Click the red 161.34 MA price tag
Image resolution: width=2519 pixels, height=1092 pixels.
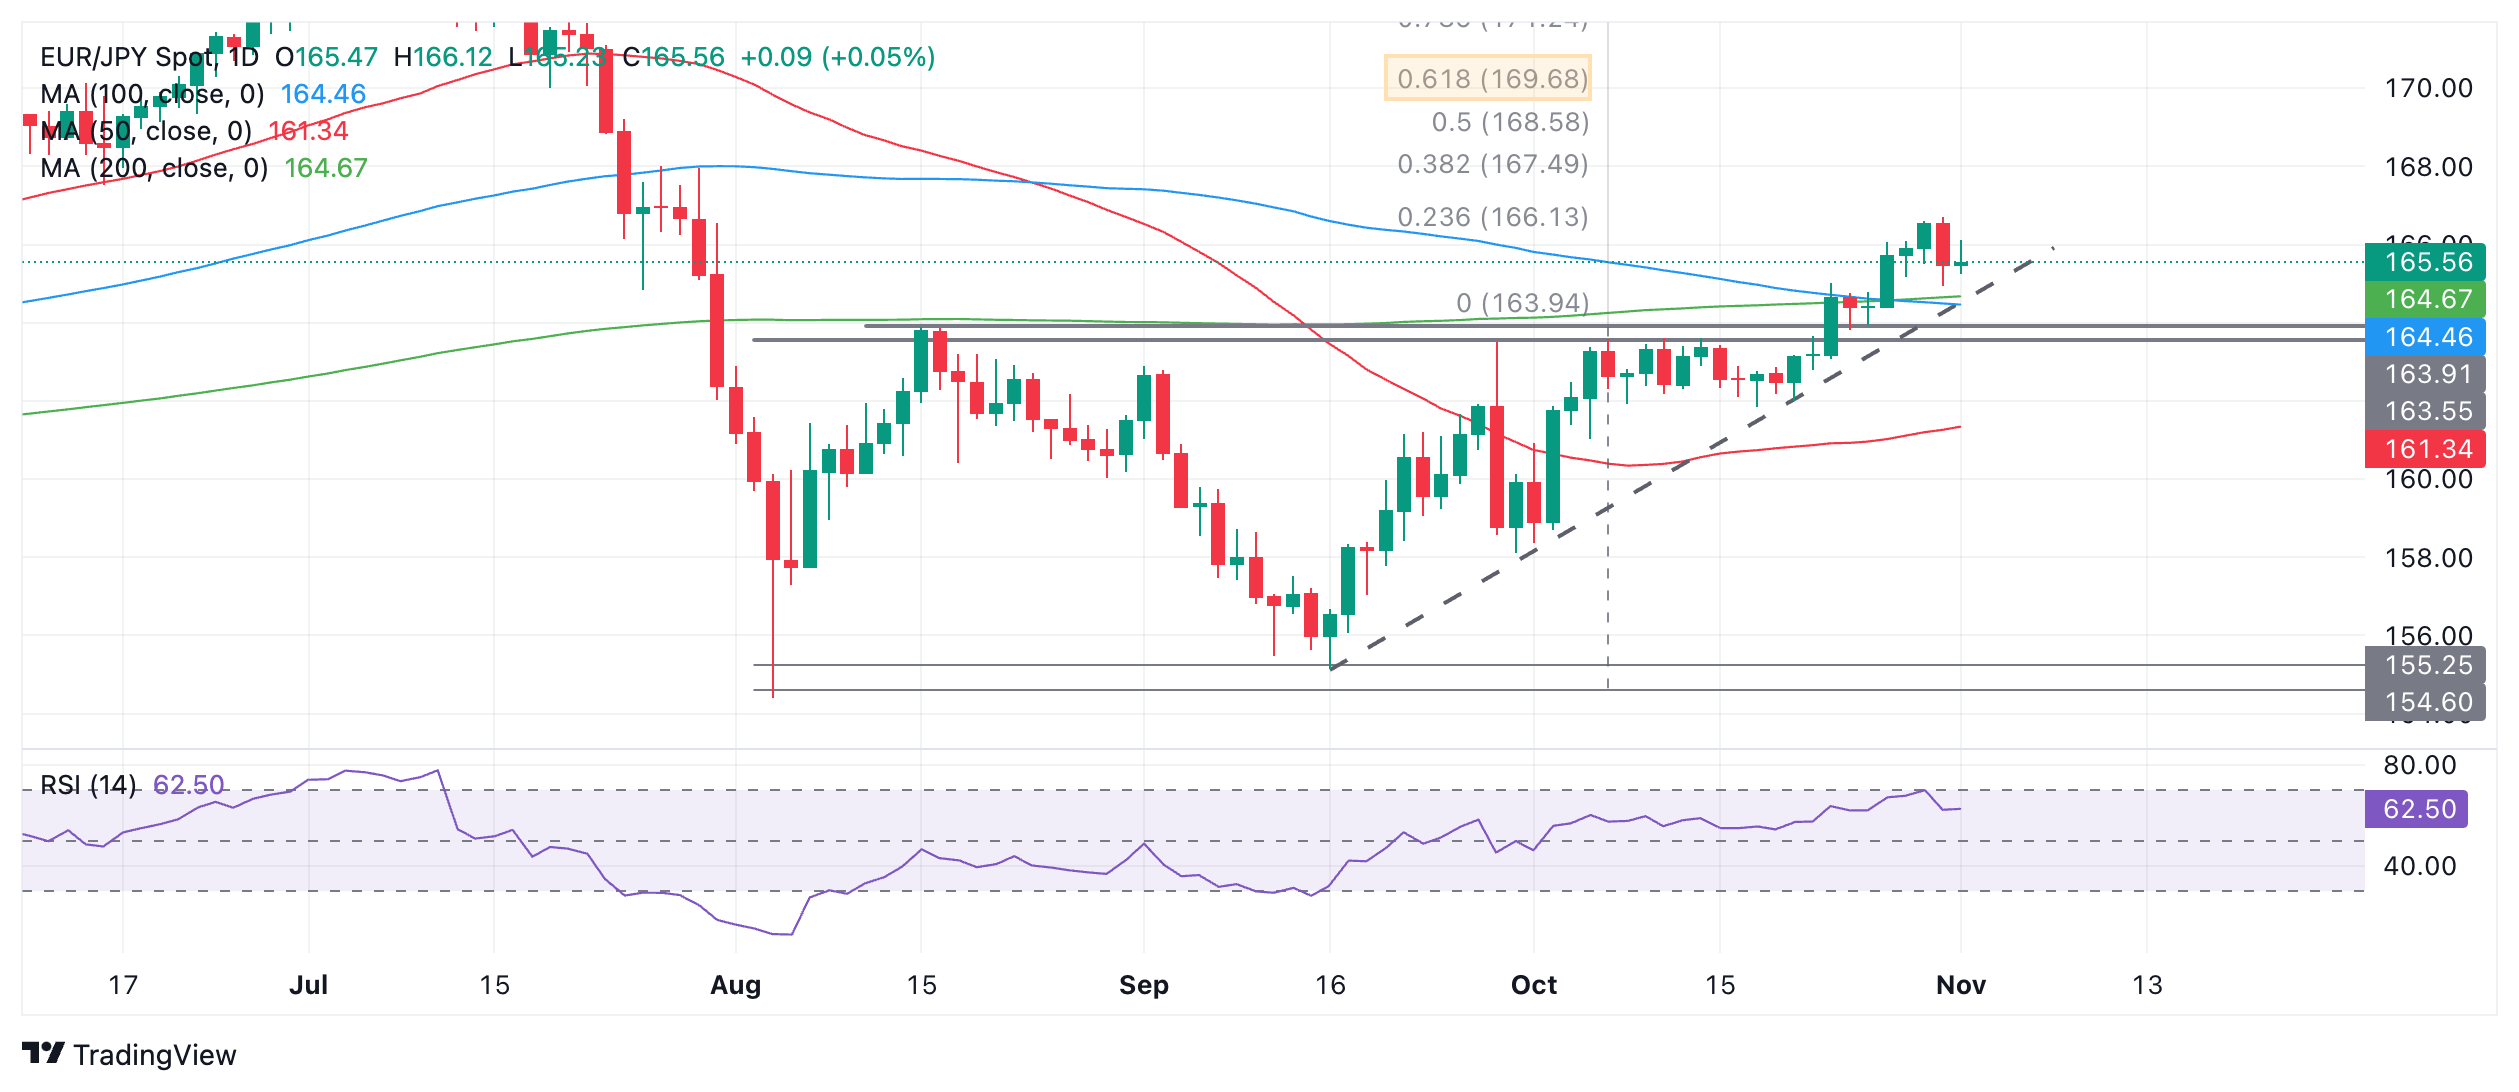point(2425,449)
